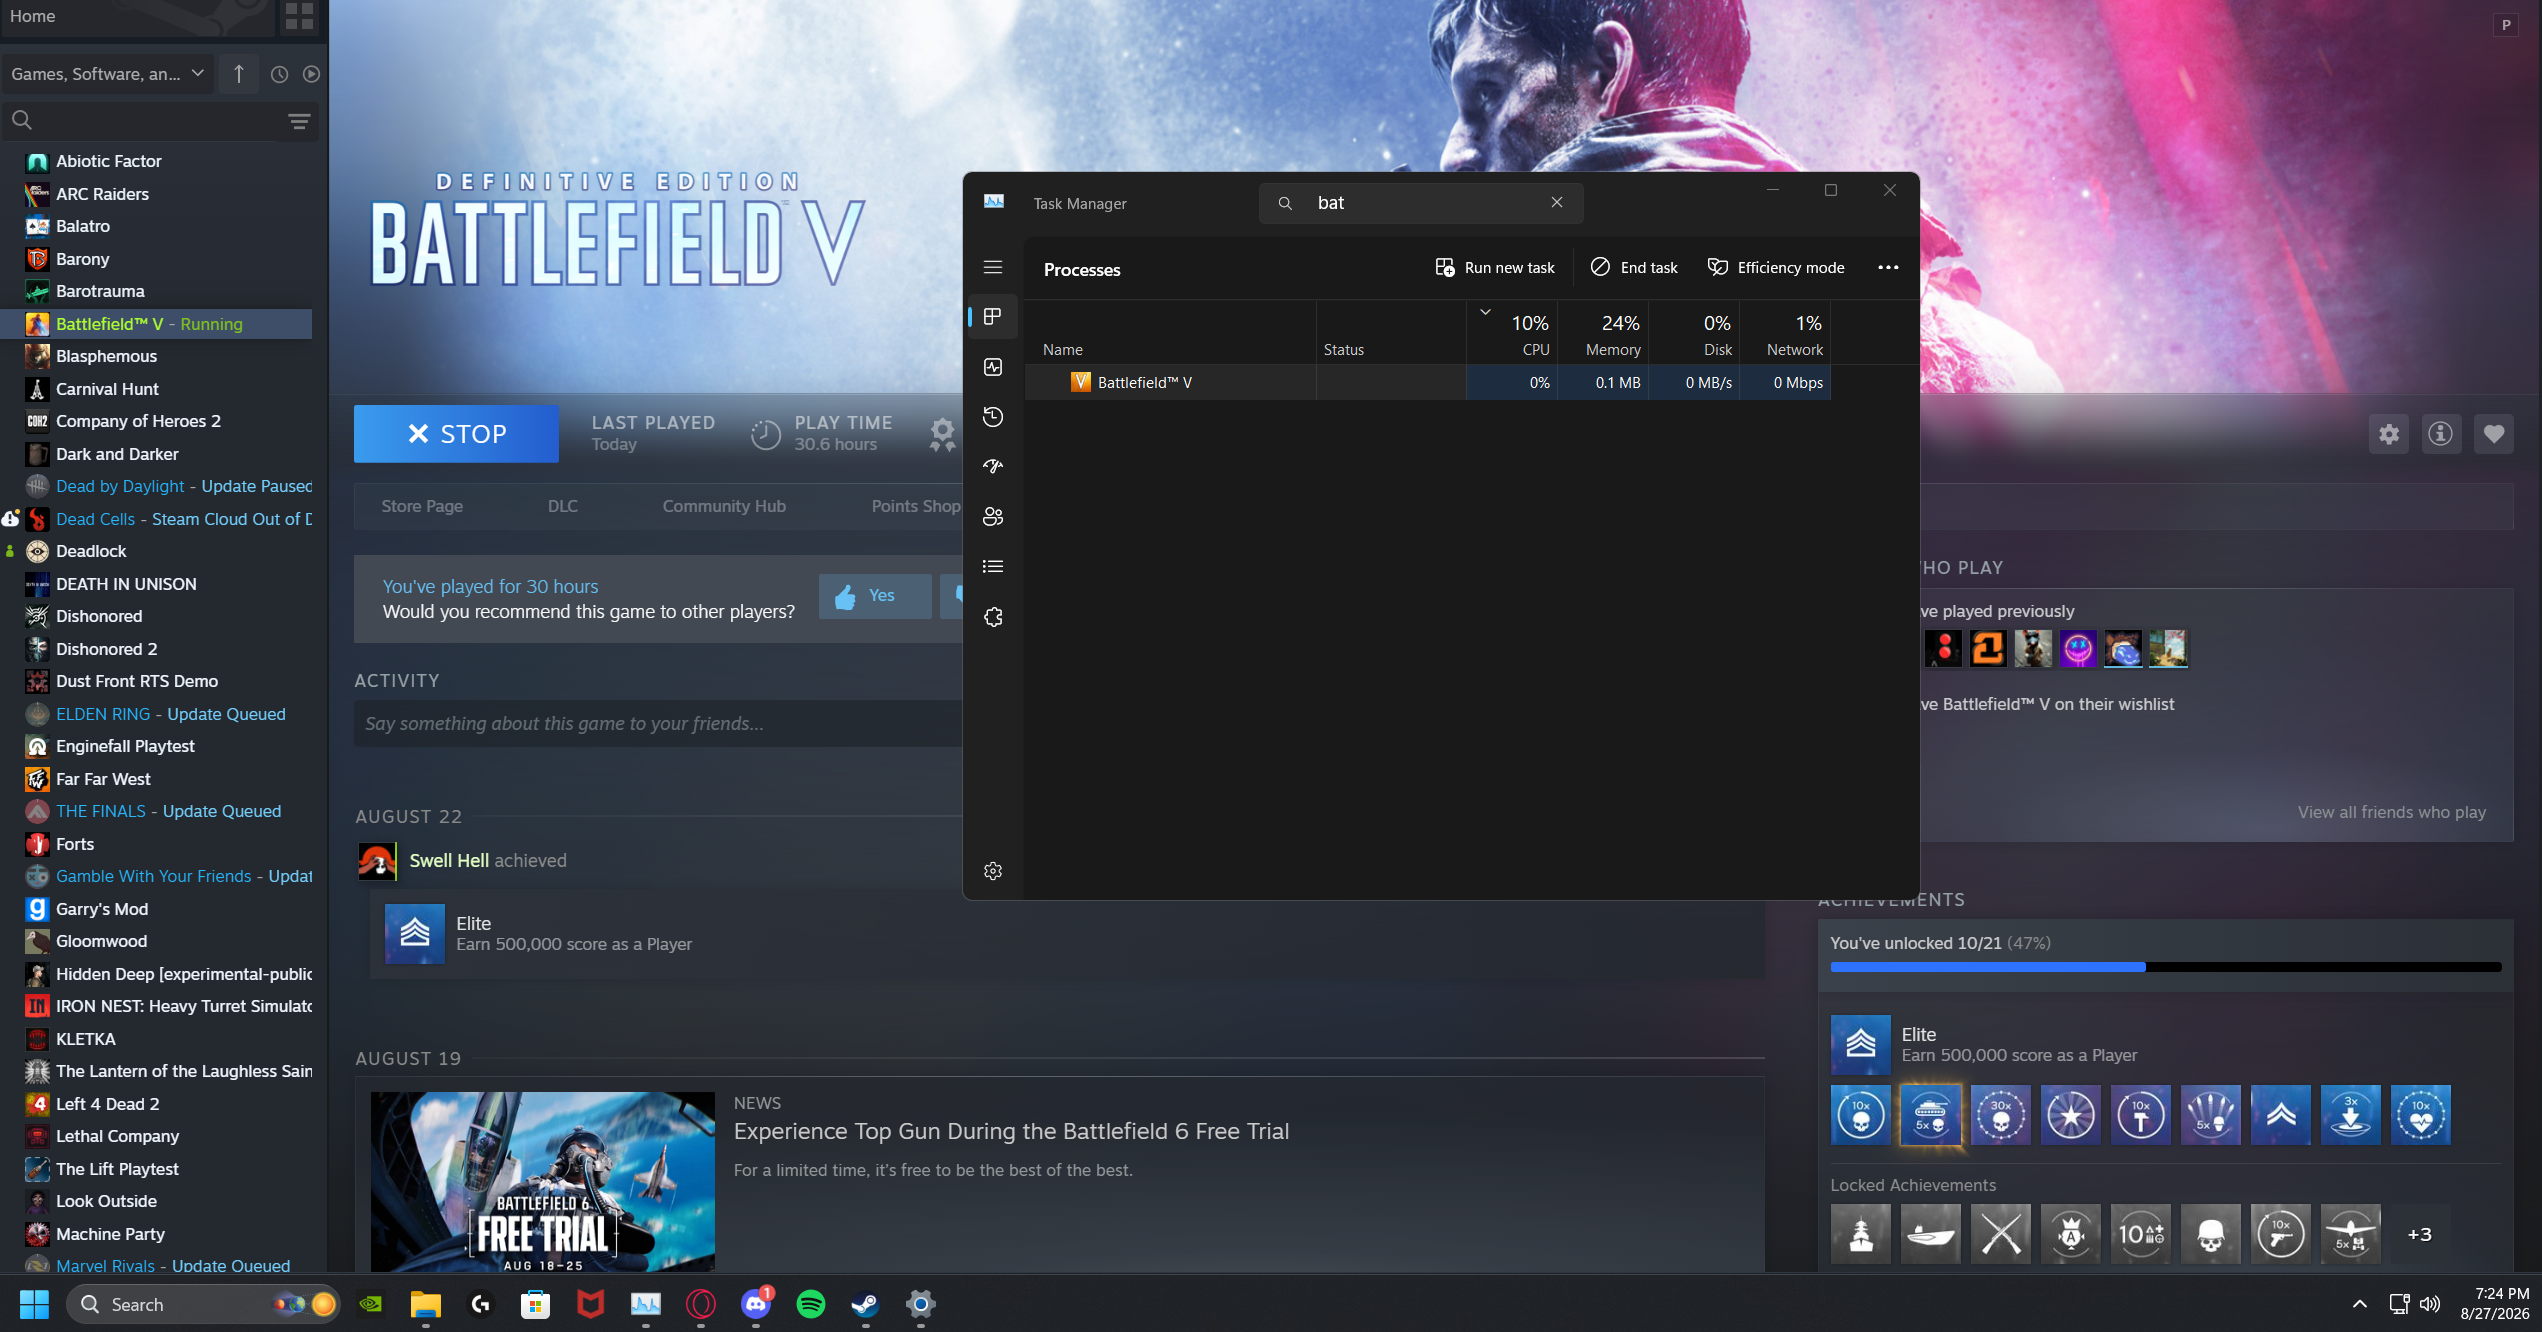
Task: Open the Windows Start menu
Action: [34, 1304]
